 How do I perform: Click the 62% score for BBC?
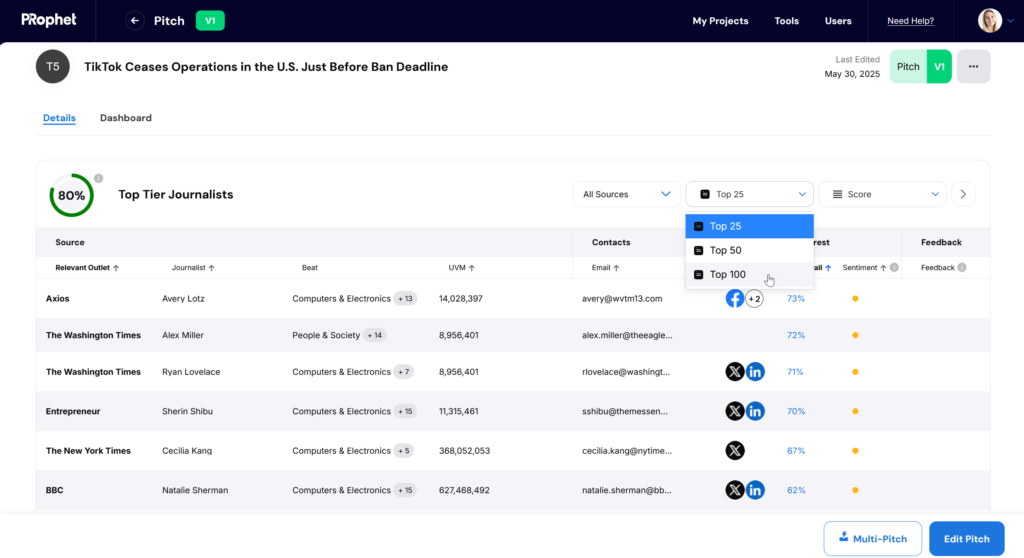[x=795, y=490]
